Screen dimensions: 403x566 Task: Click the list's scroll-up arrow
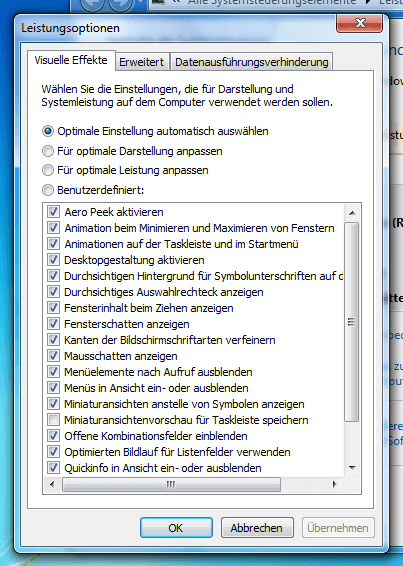352,213
